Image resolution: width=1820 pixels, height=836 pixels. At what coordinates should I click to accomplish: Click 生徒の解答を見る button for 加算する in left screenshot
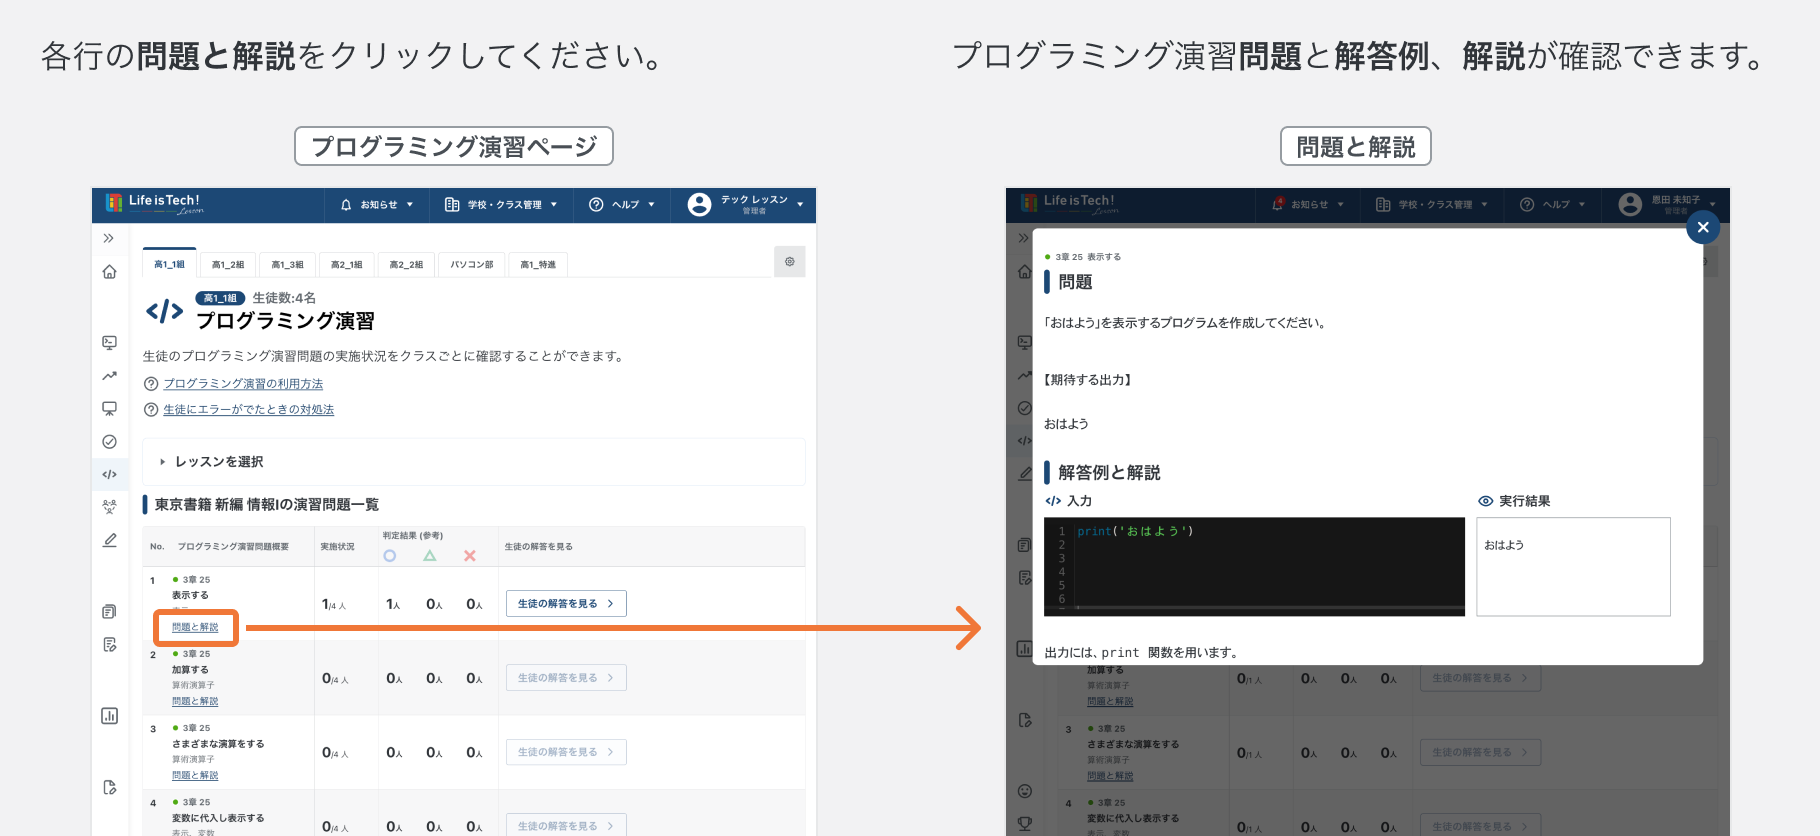[566, 678]
